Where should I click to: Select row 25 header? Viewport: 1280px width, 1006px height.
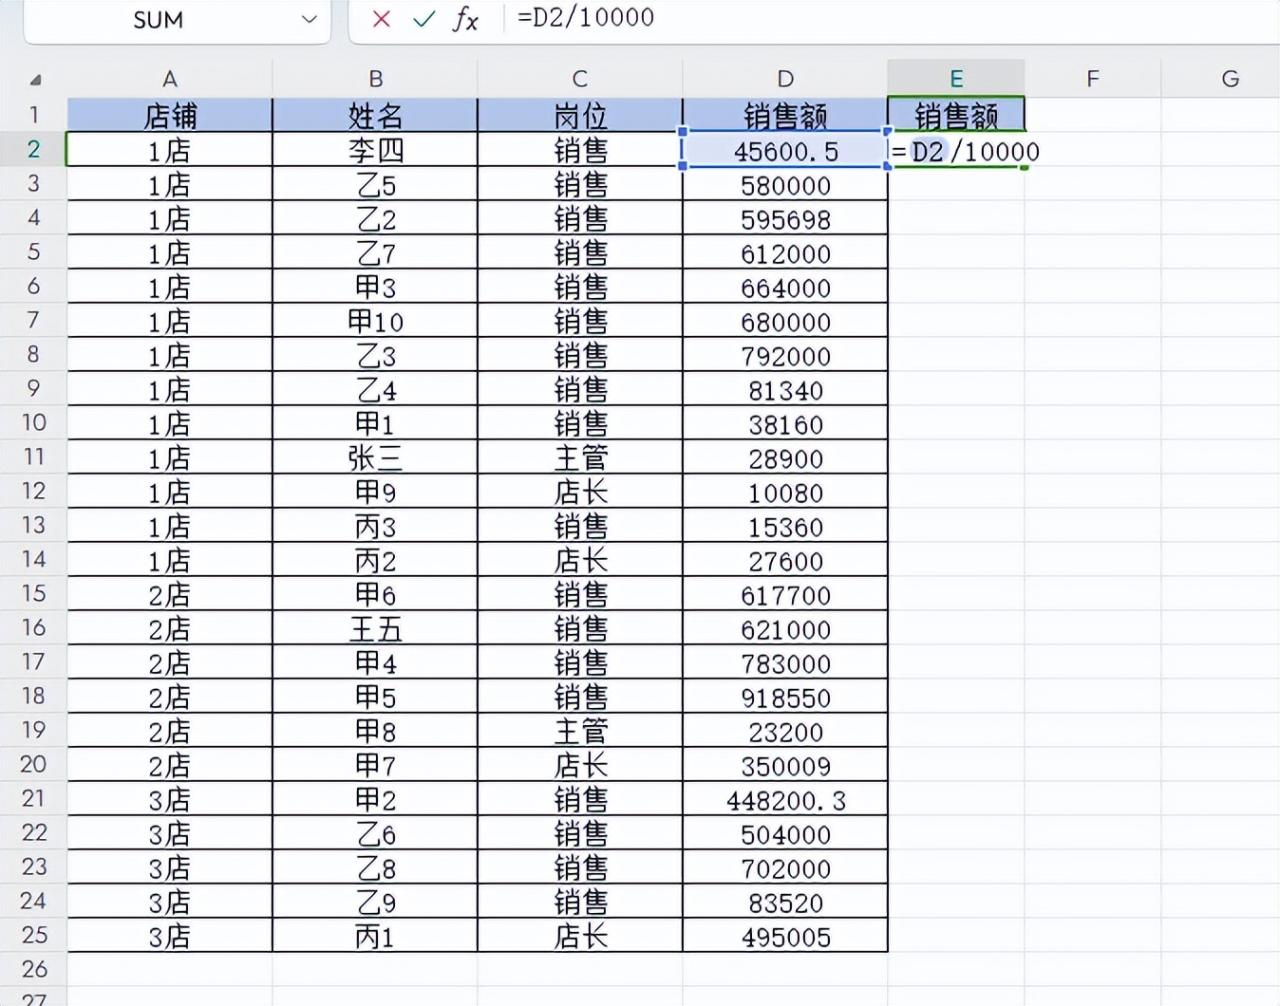coord(33,934)
